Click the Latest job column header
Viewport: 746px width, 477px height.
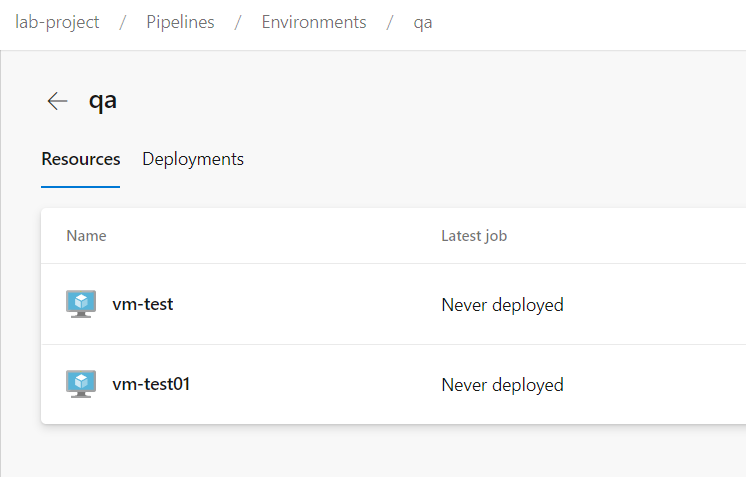474,236
